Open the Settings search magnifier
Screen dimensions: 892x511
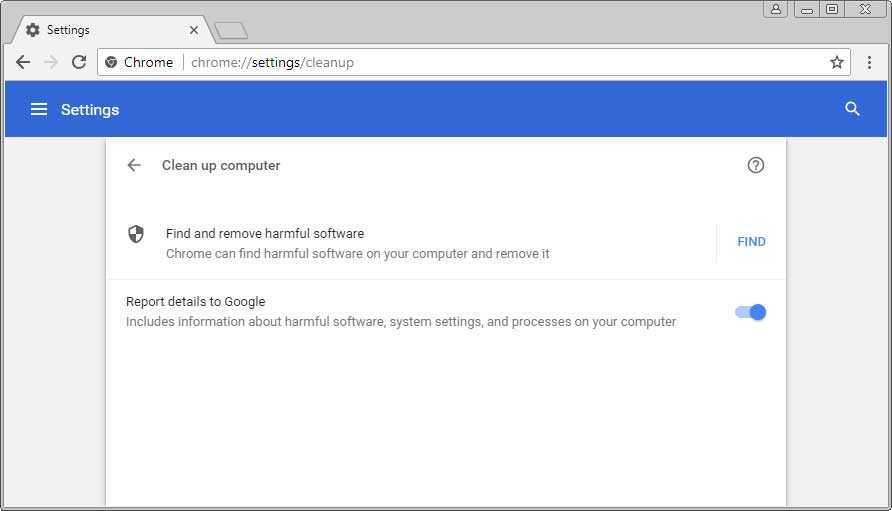(x=852, y=109)
